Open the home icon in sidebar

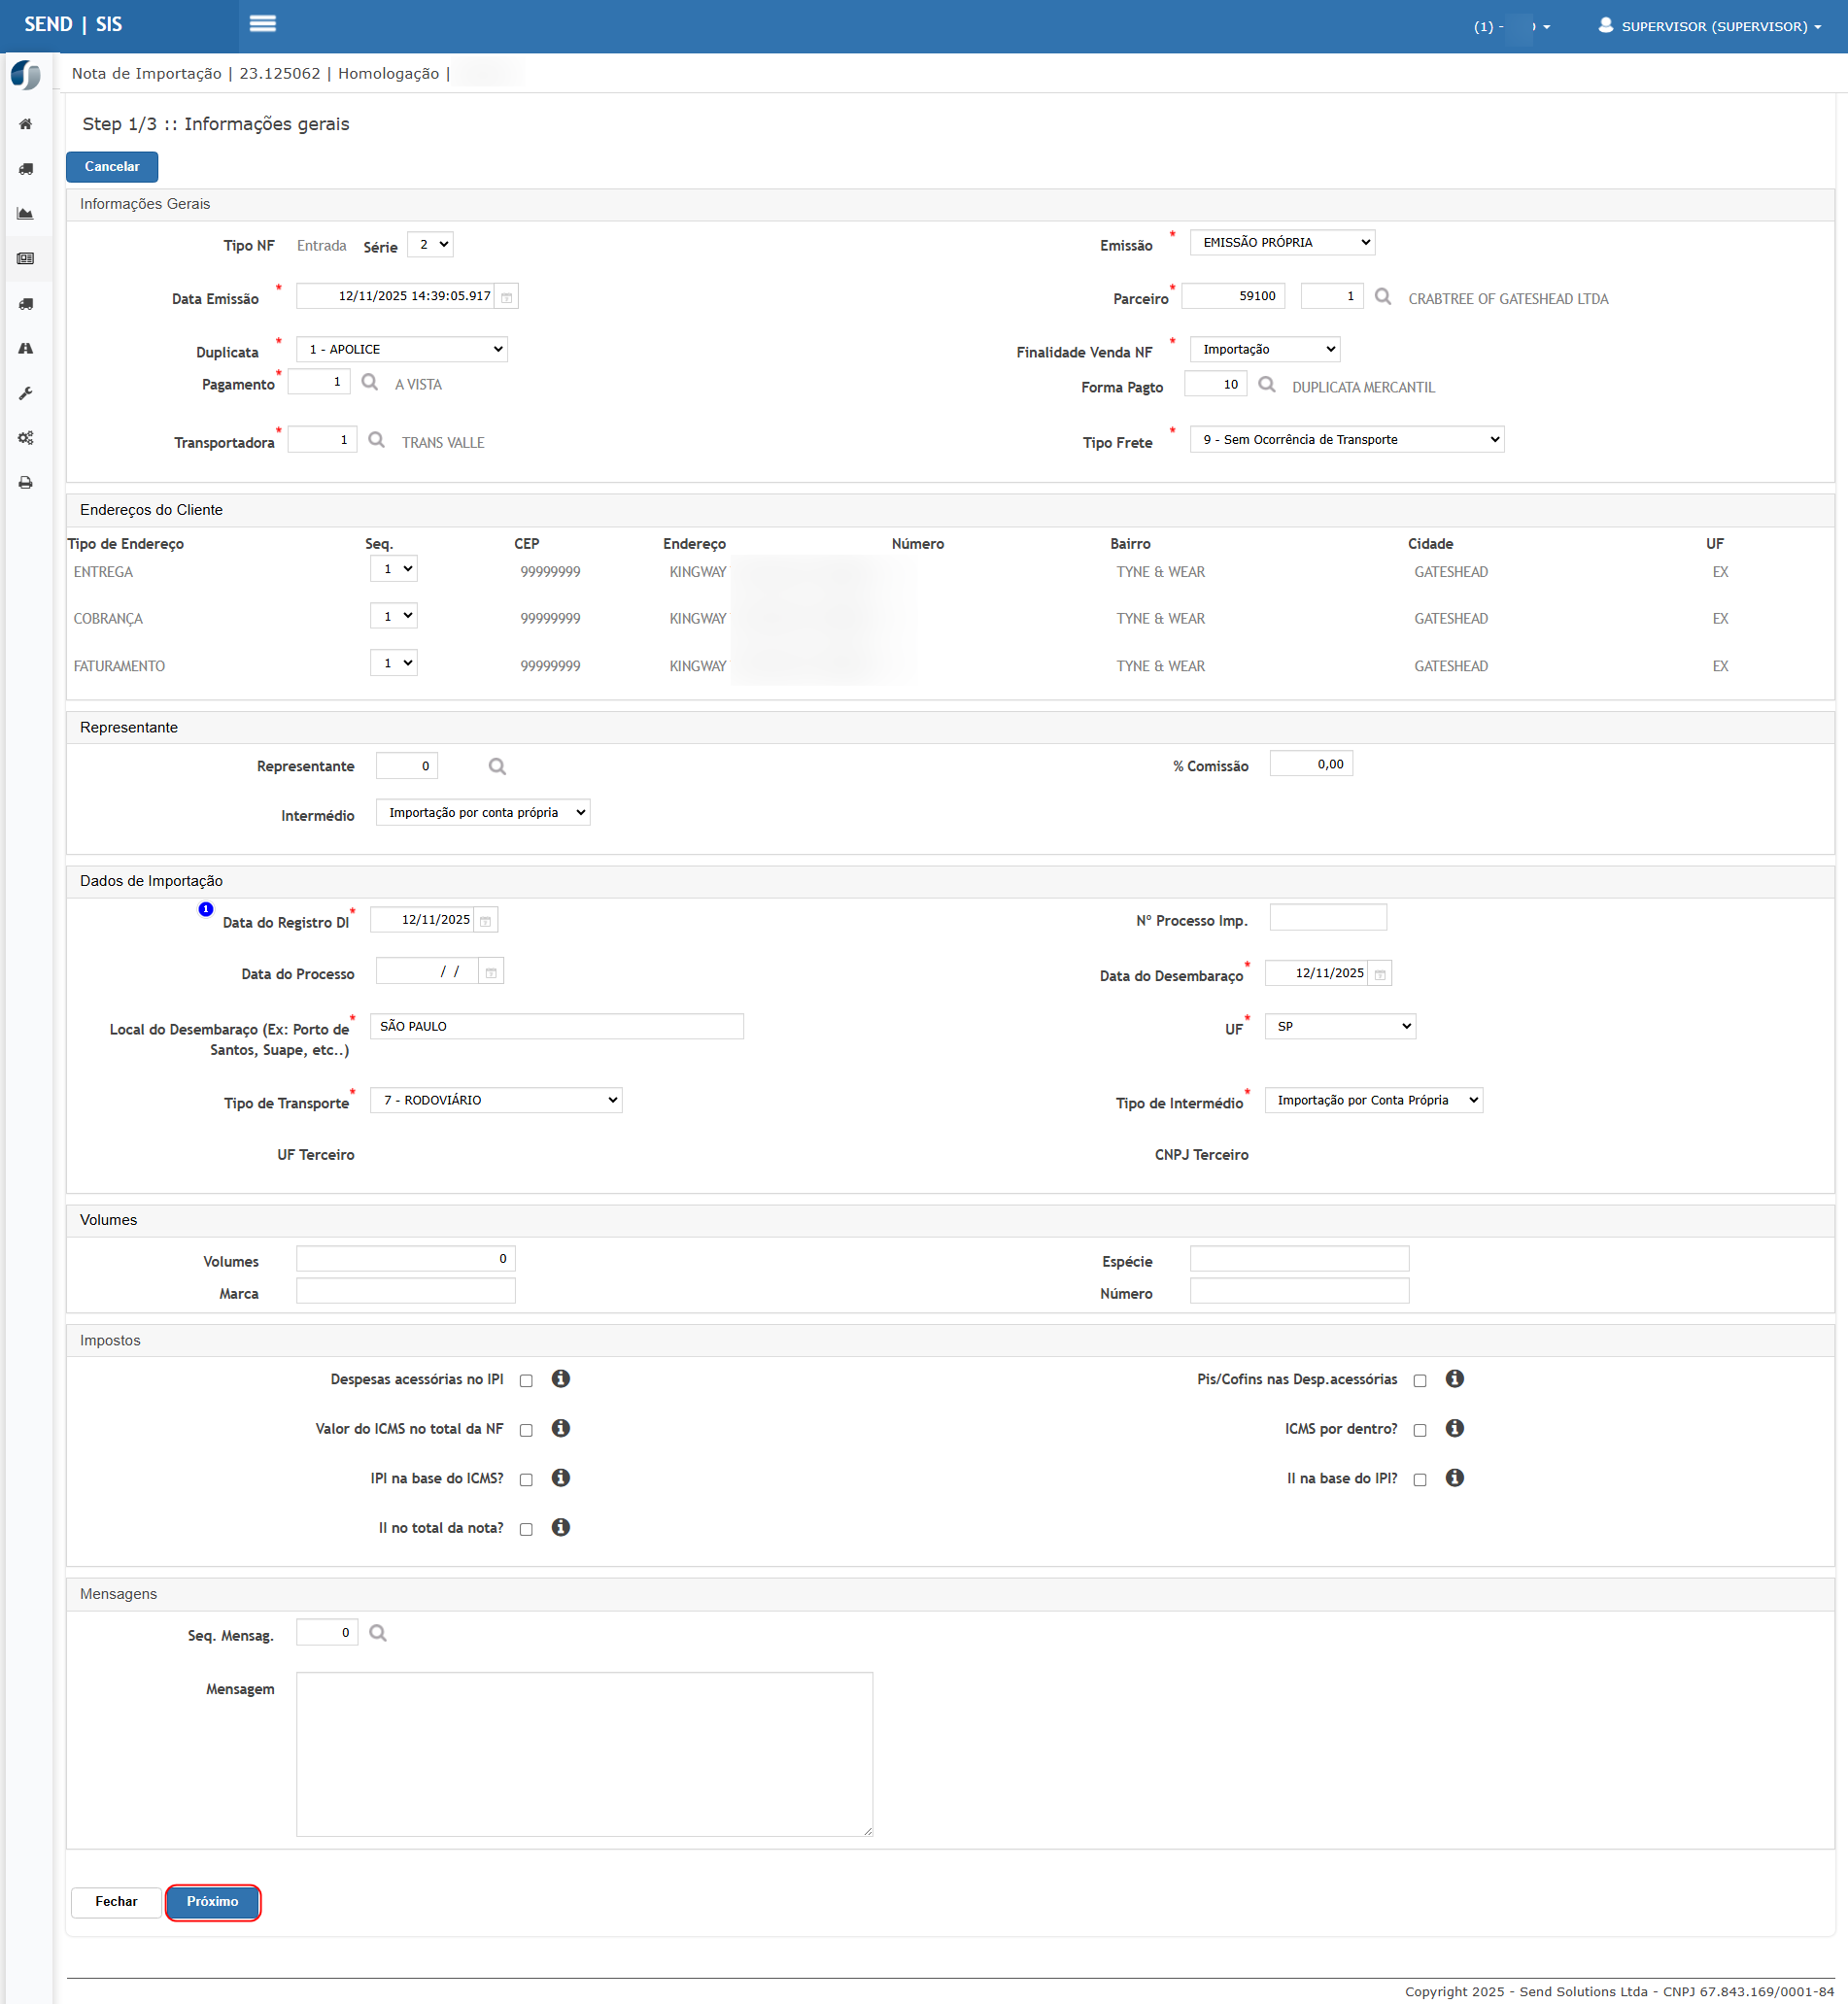coord(26,124)
